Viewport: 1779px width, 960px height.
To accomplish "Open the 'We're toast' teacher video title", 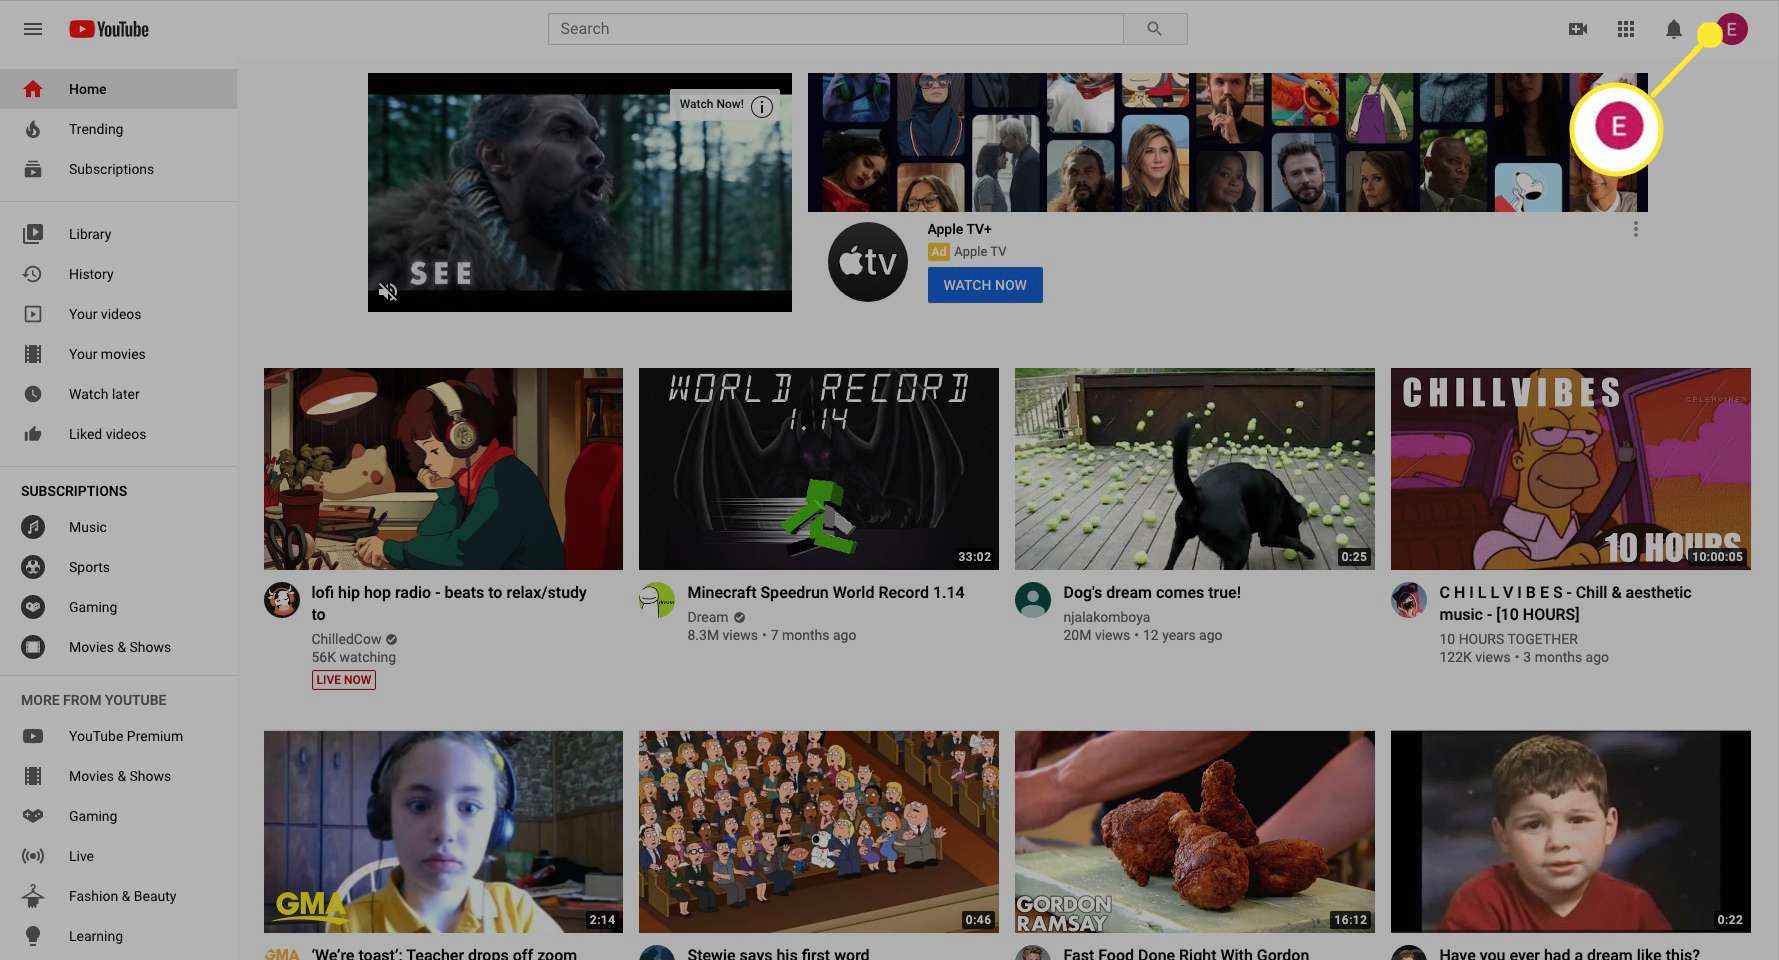I will (x=444, y=954).
